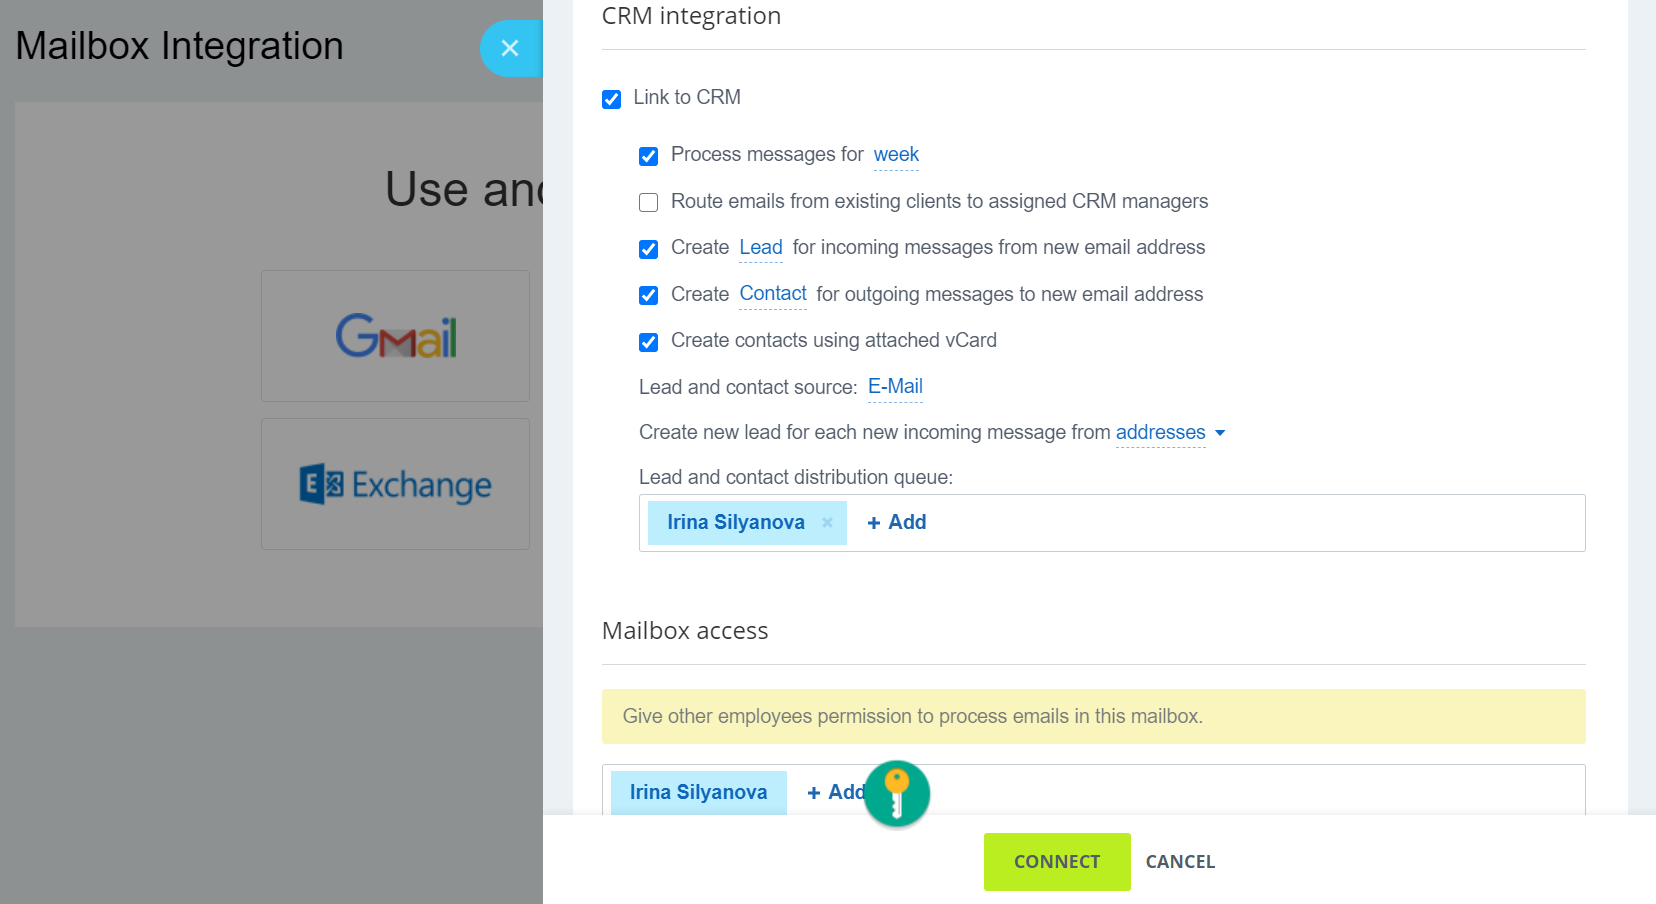The image size is (1656, 904).
Task: Select the Irina Silyanova tag under Mailbox access
Action: [698, 792]
